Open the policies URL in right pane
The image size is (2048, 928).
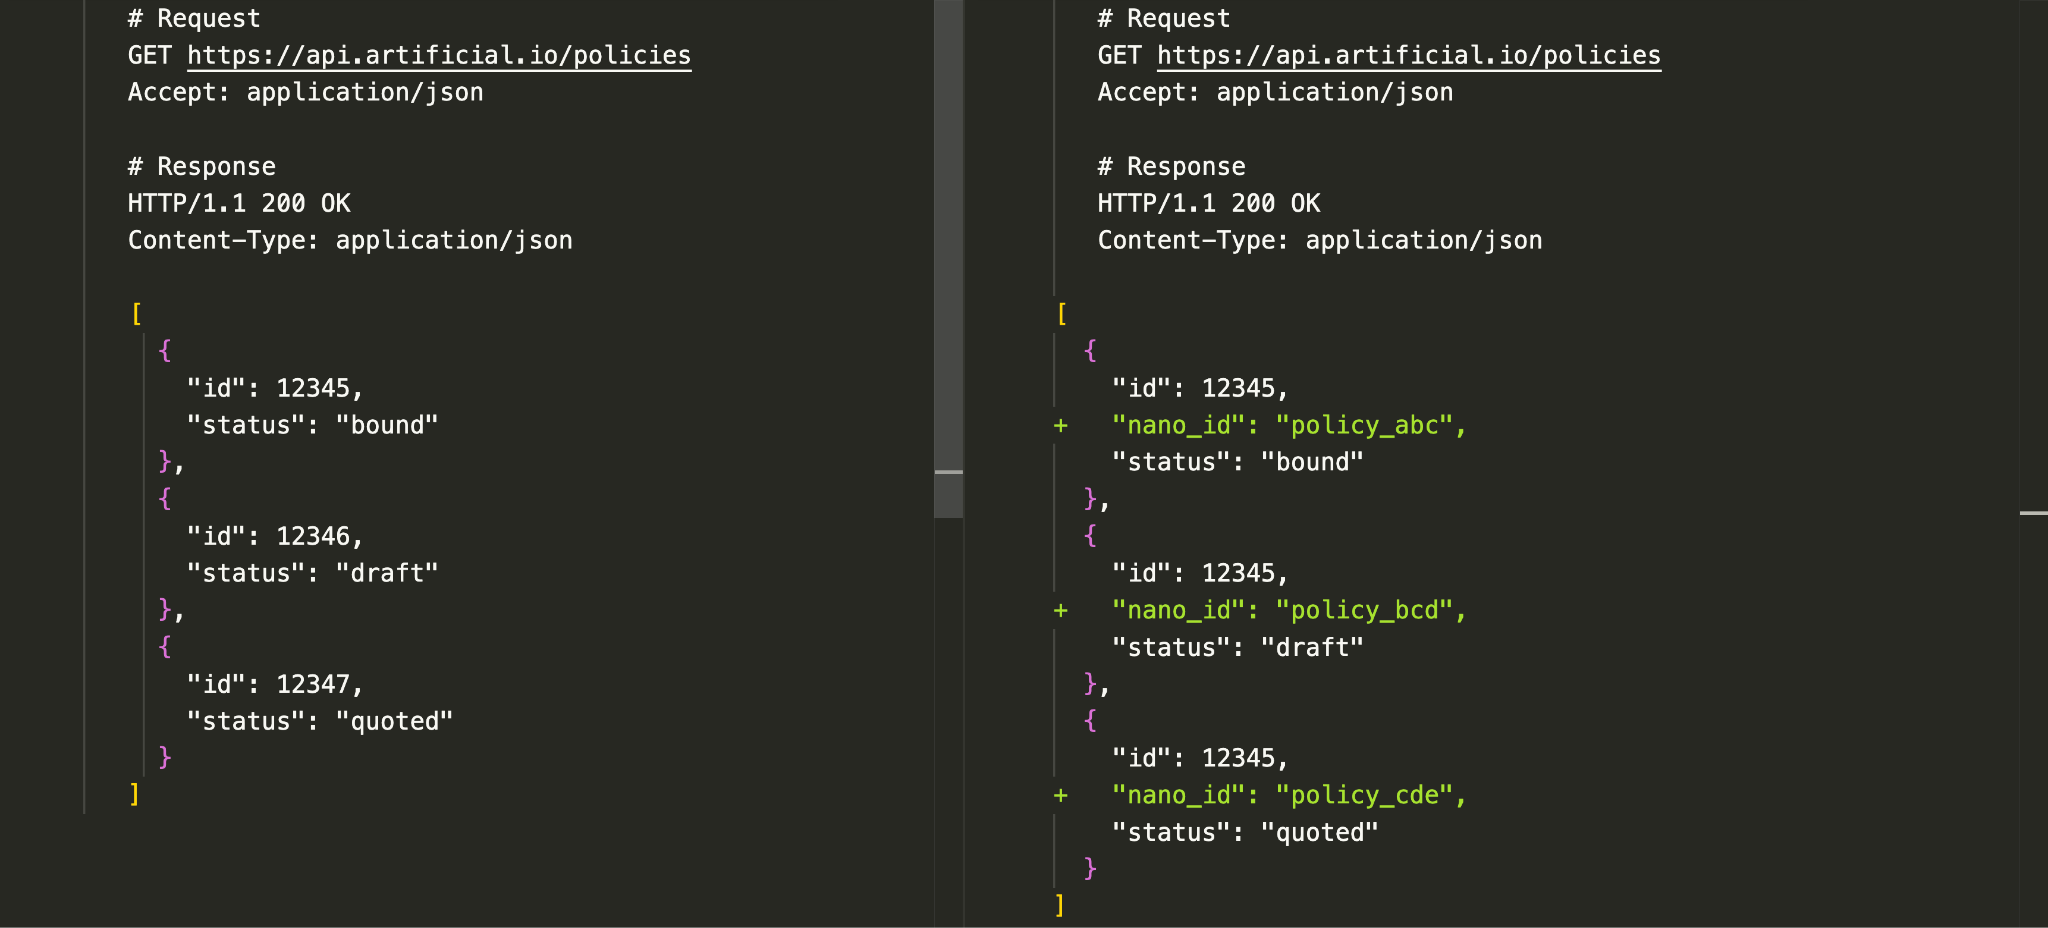(1409, 56)
